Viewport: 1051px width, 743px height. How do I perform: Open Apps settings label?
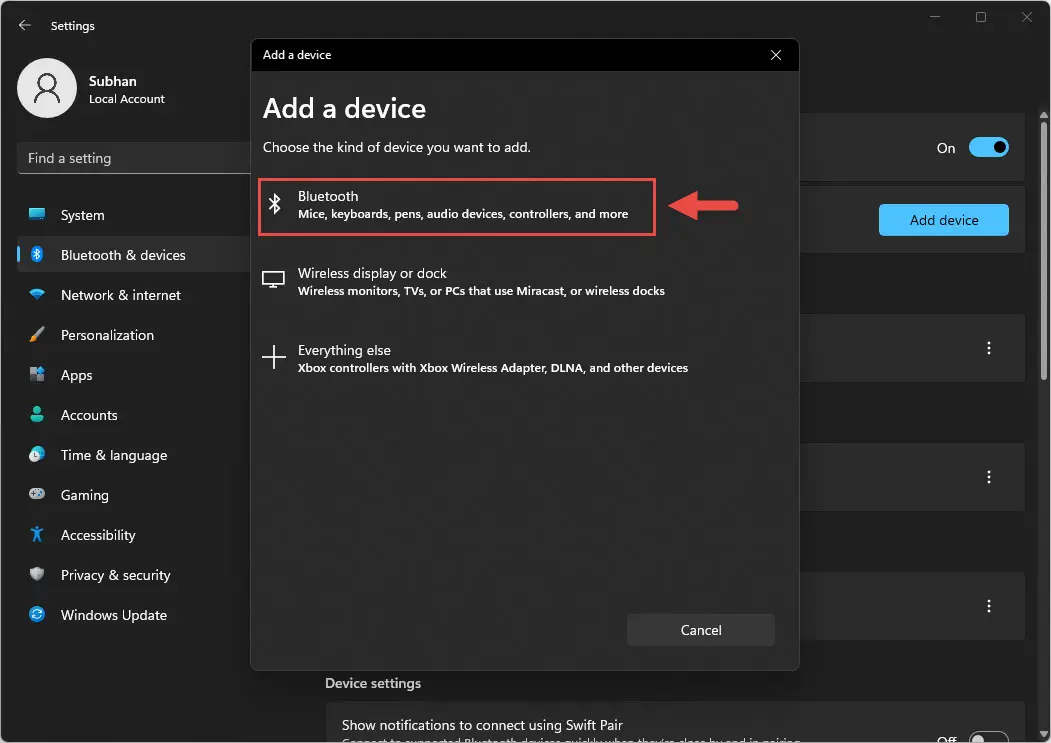pyautogui.click(x=76, y=376)
